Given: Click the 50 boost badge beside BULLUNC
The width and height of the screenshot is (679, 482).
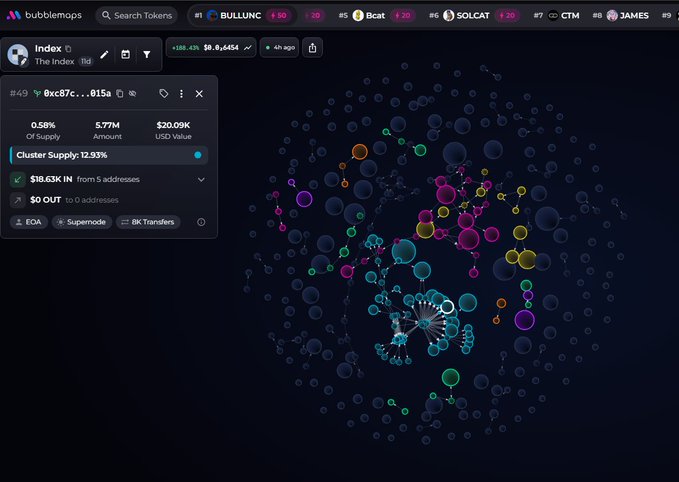Looking at the screenshot, I should point(278,16).
